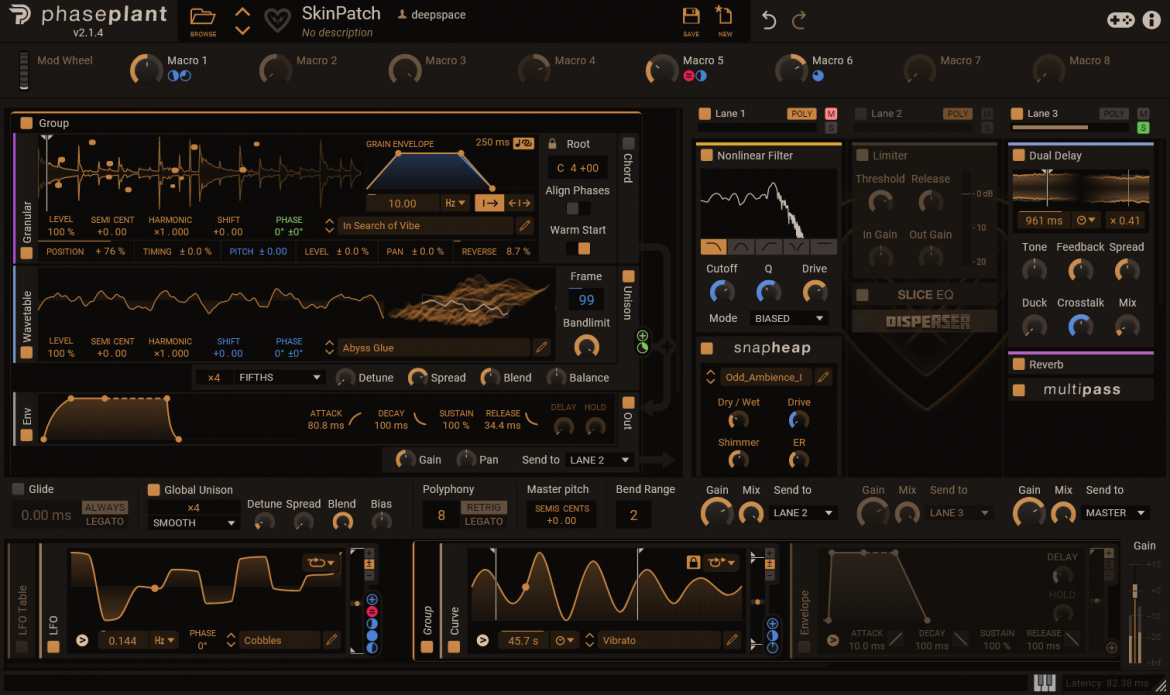Click the Save preset icon
Image resolution: width=1170 pixels, height=695 pixels.
[x=691, y=17]
